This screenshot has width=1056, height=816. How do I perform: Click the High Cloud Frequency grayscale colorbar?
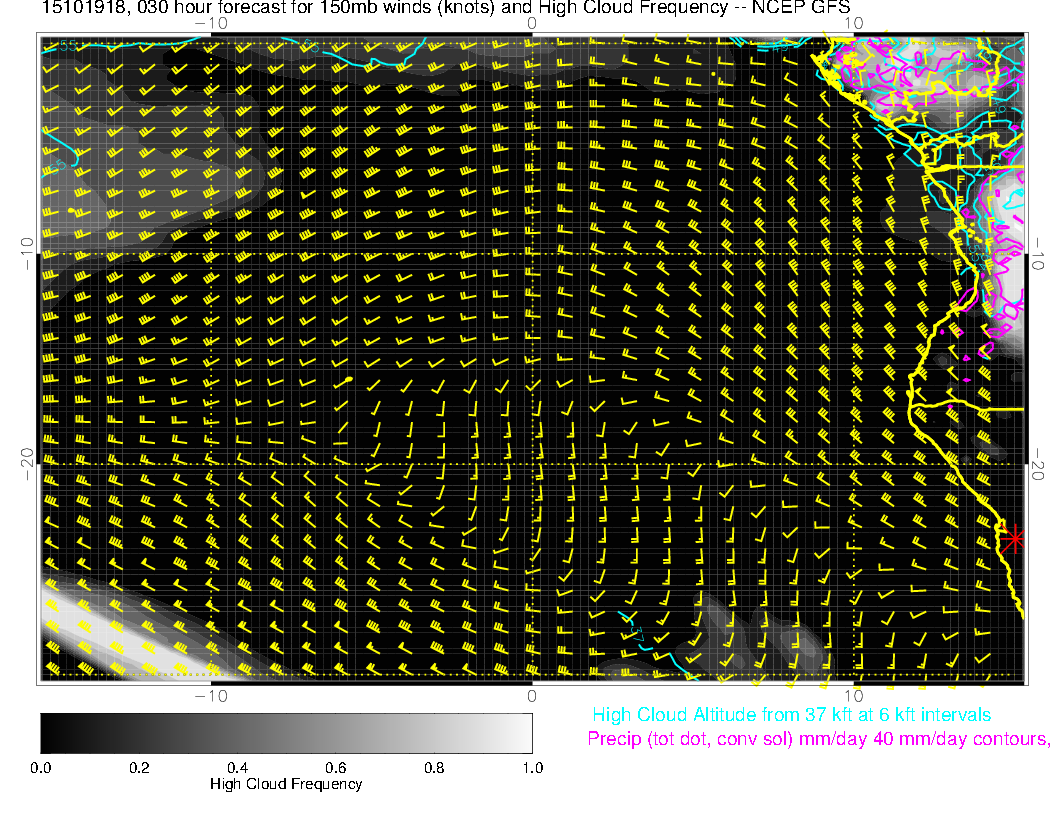286,733
